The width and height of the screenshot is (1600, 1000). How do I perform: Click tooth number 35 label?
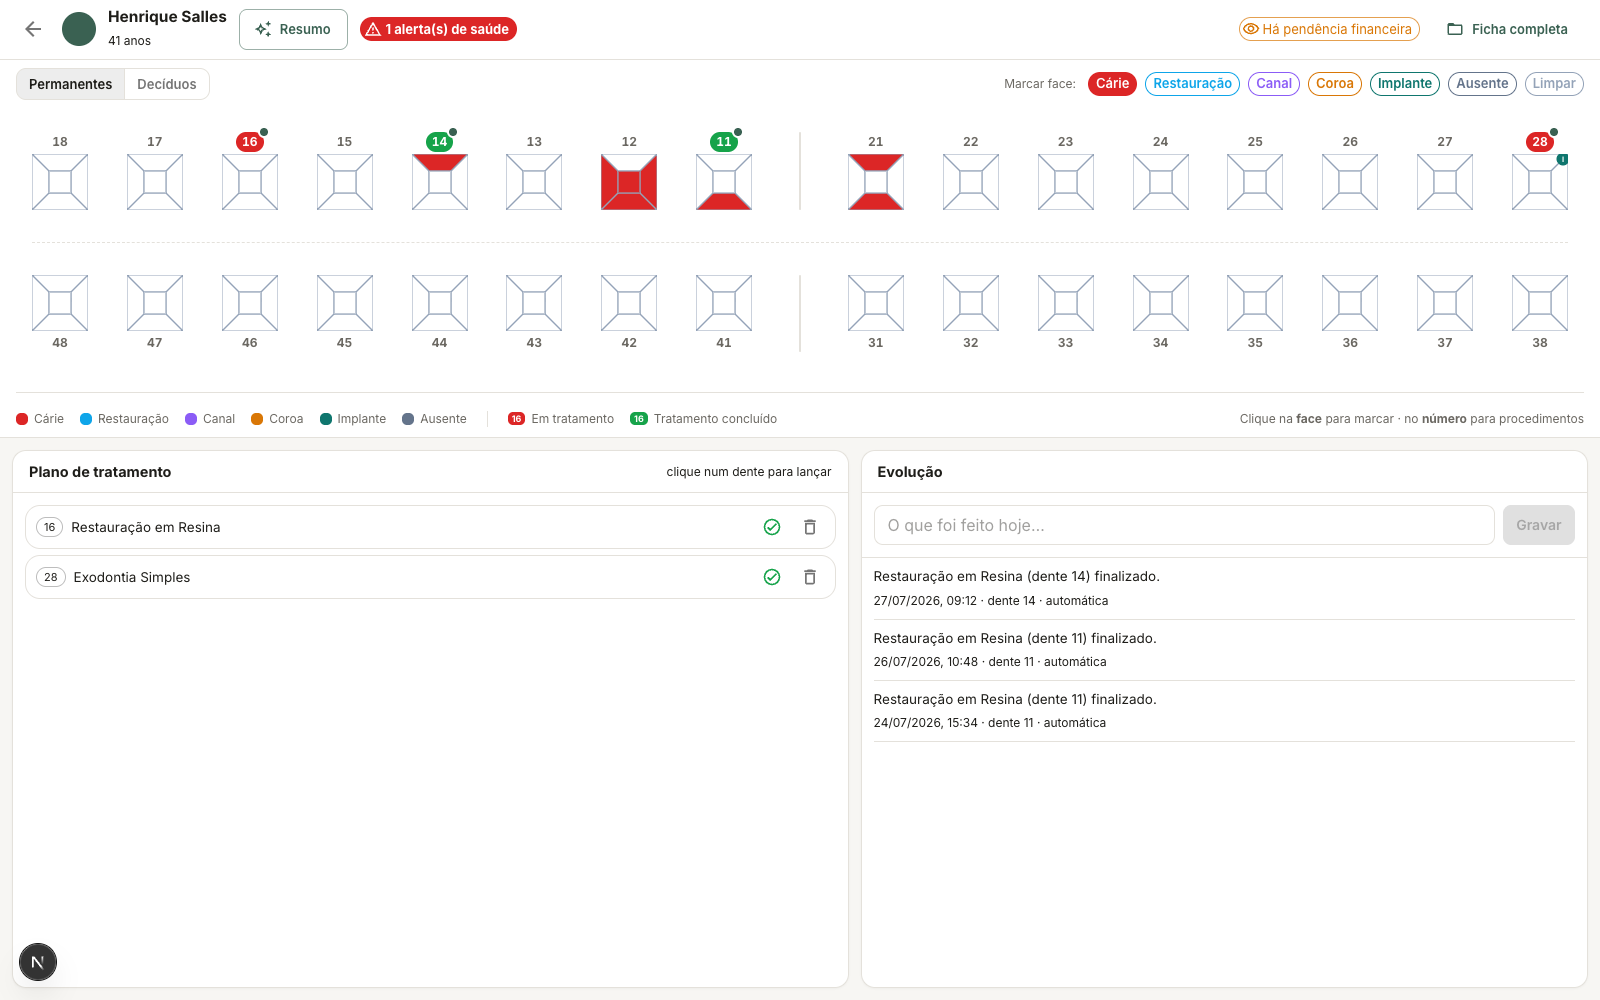1255,343
